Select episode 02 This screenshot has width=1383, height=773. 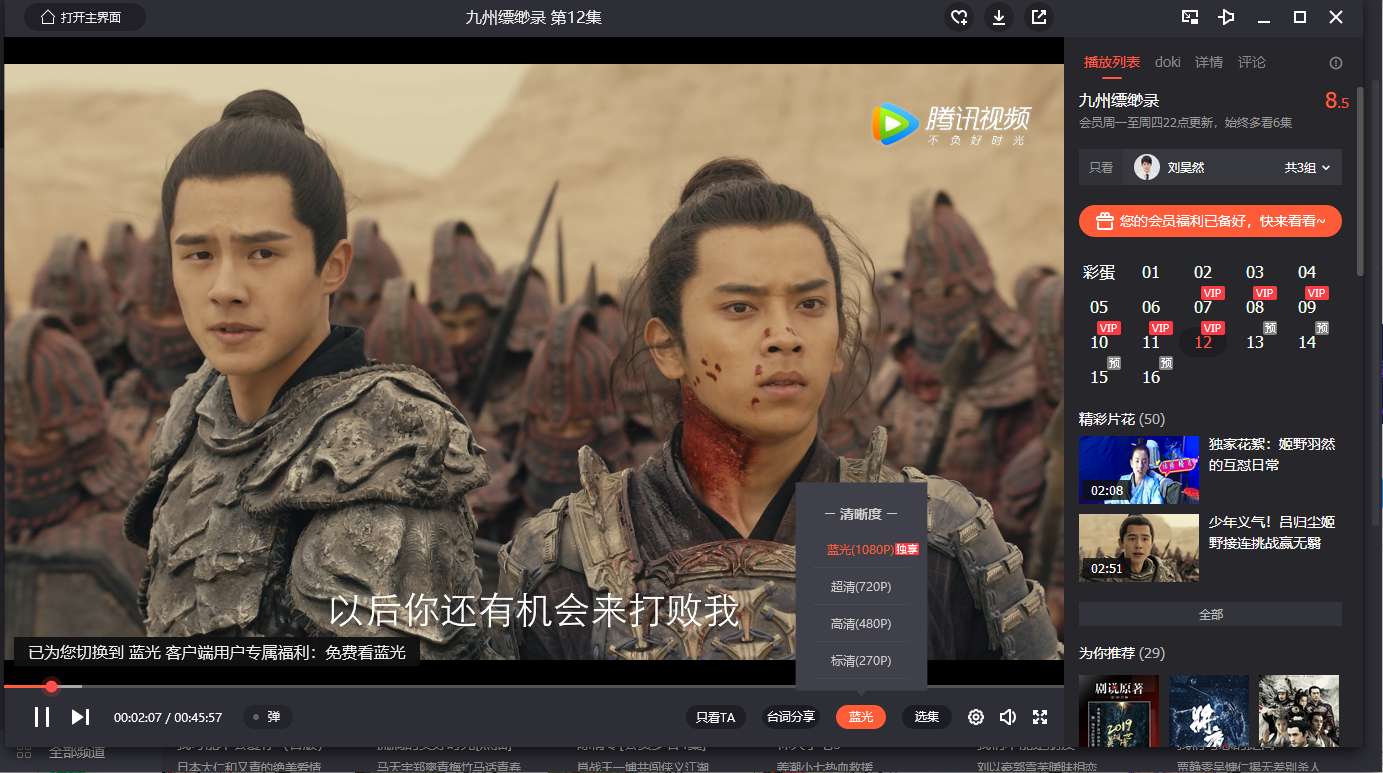coord(1203,272)
